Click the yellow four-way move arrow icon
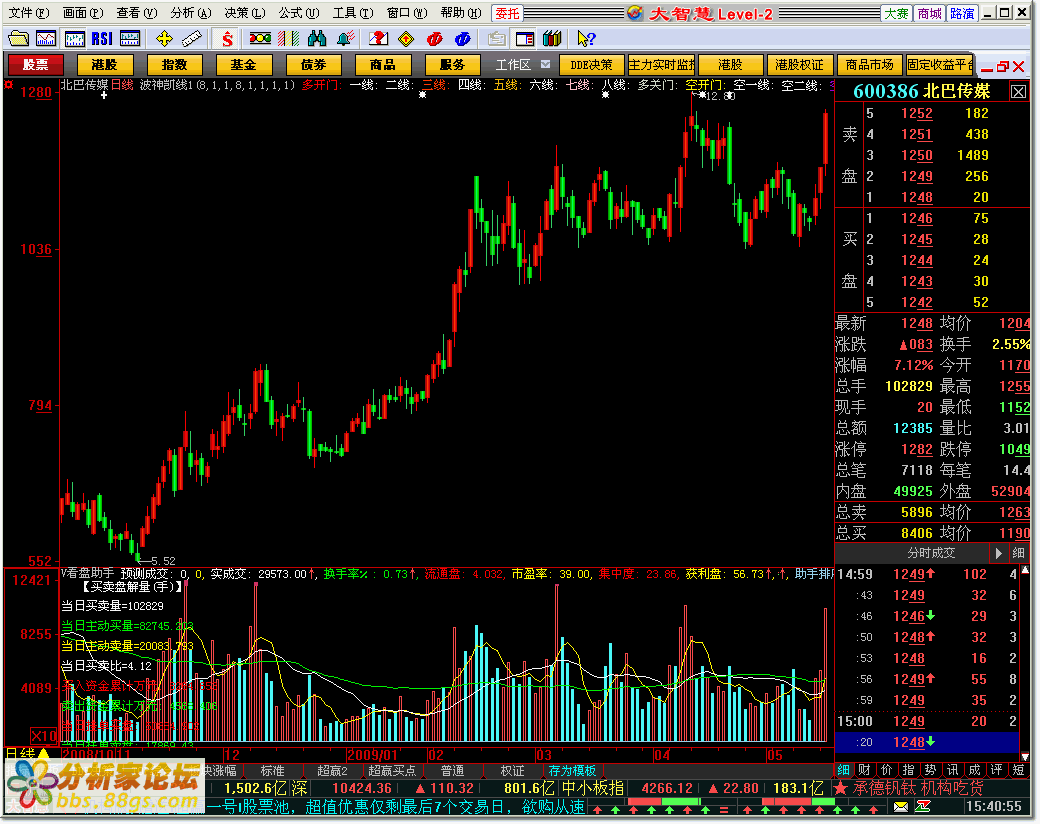Viewport: 1040px width, 824px height. pyautogui.click(x=164, y=38)
